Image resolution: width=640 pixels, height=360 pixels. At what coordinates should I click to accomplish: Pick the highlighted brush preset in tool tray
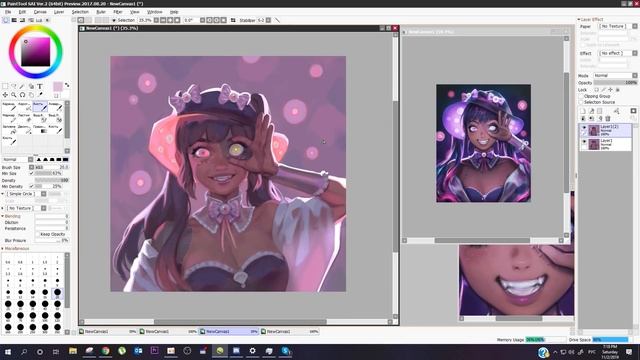40,107
